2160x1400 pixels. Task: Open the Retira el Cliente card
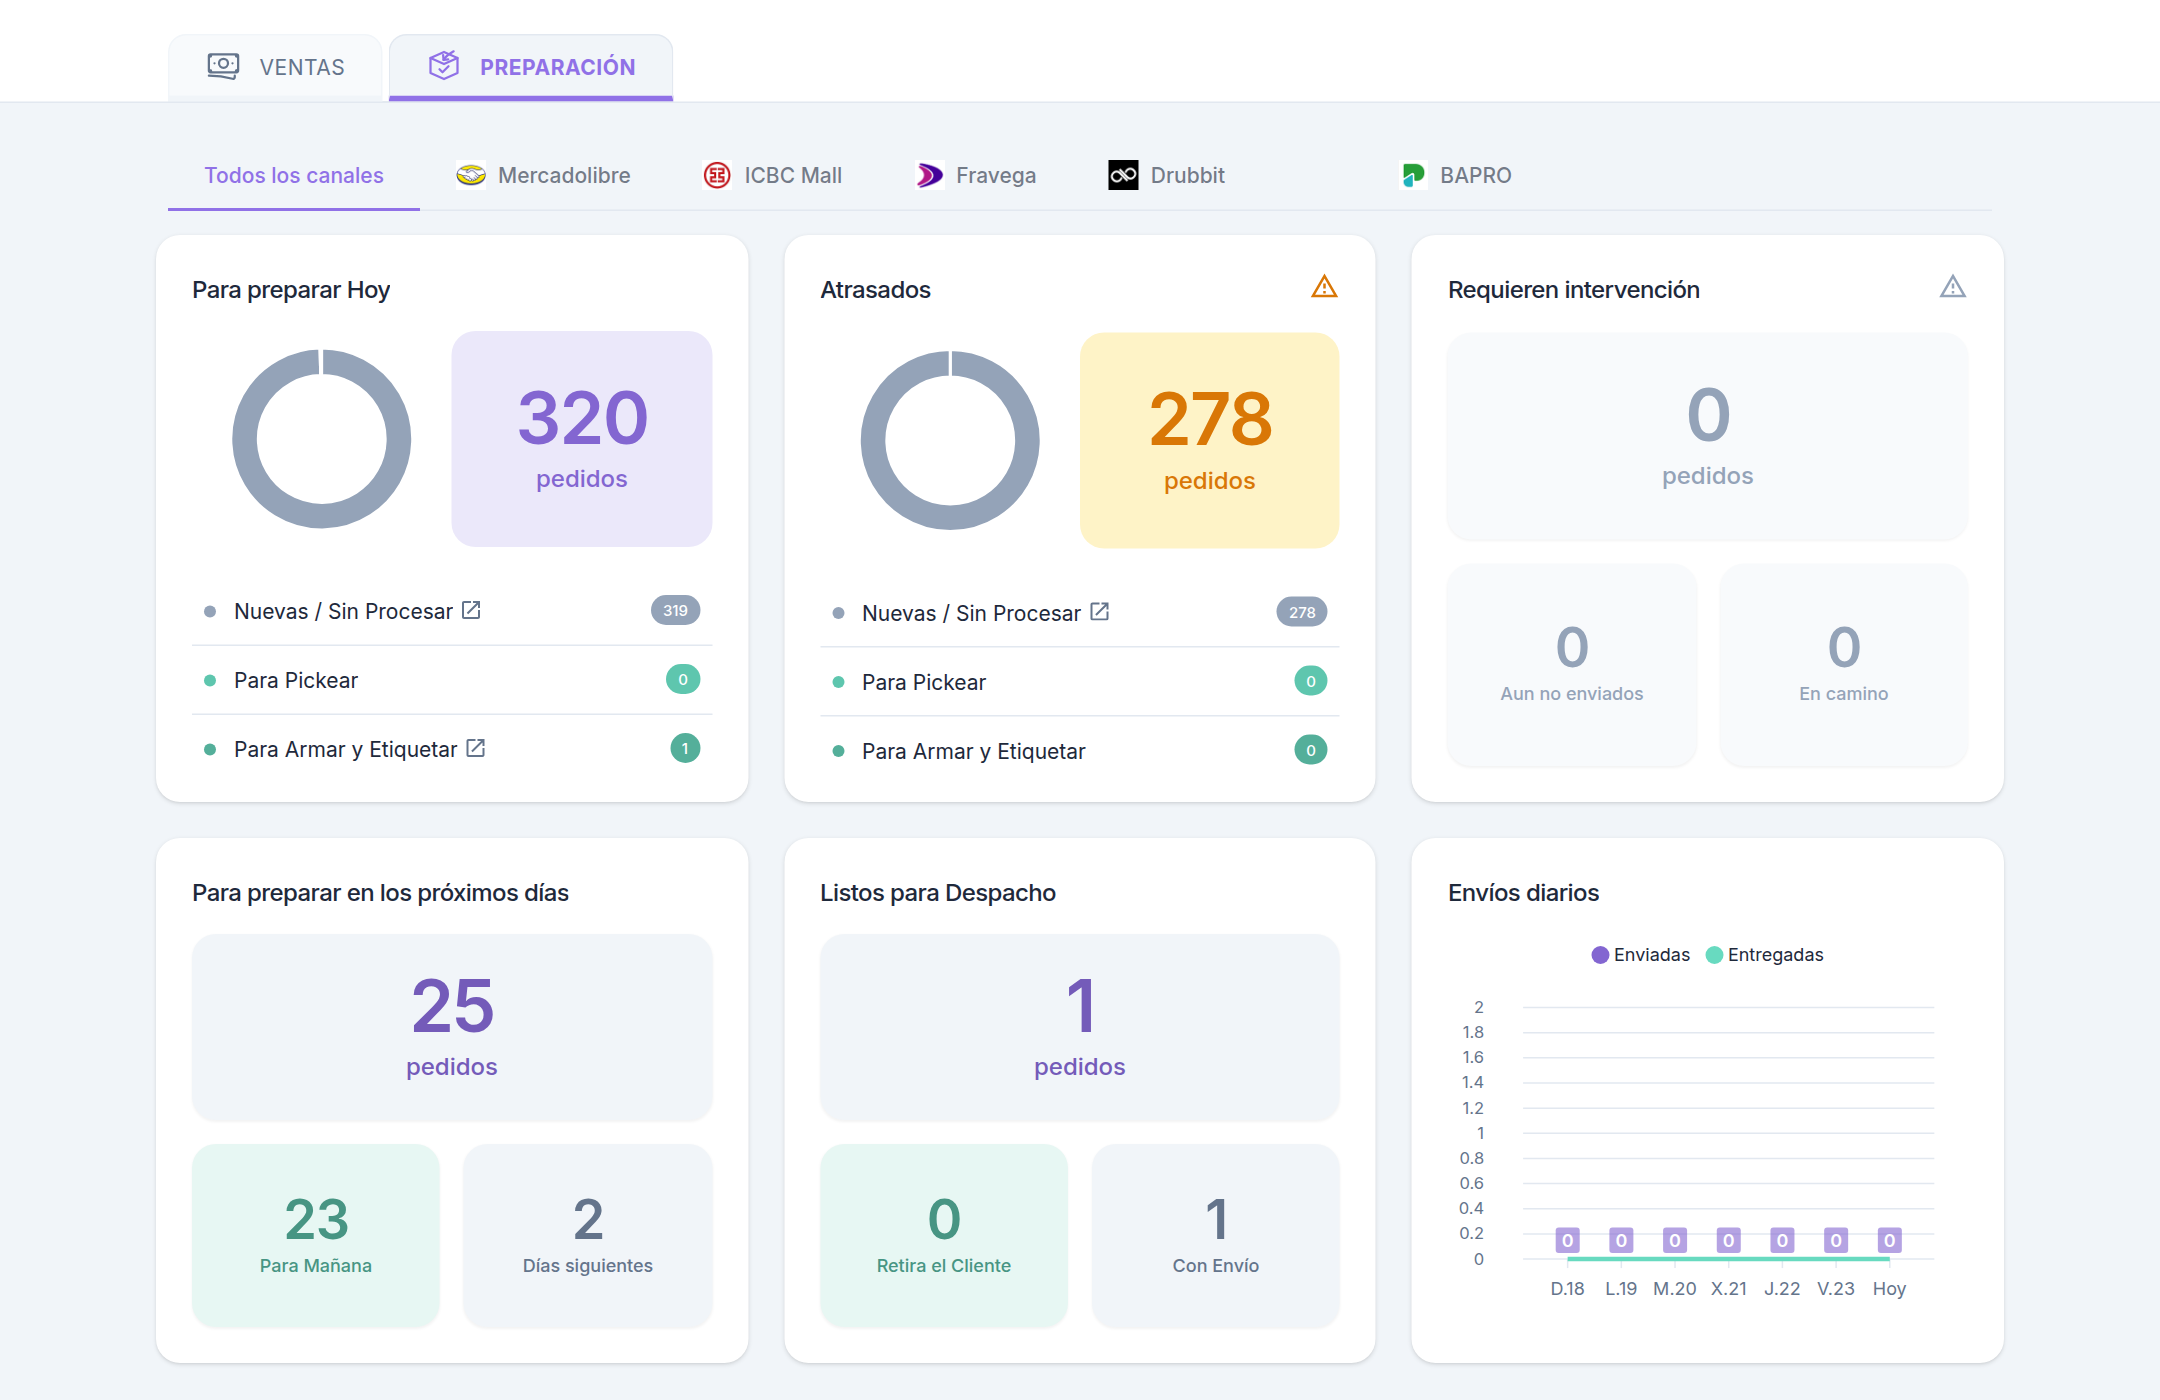944,1236
